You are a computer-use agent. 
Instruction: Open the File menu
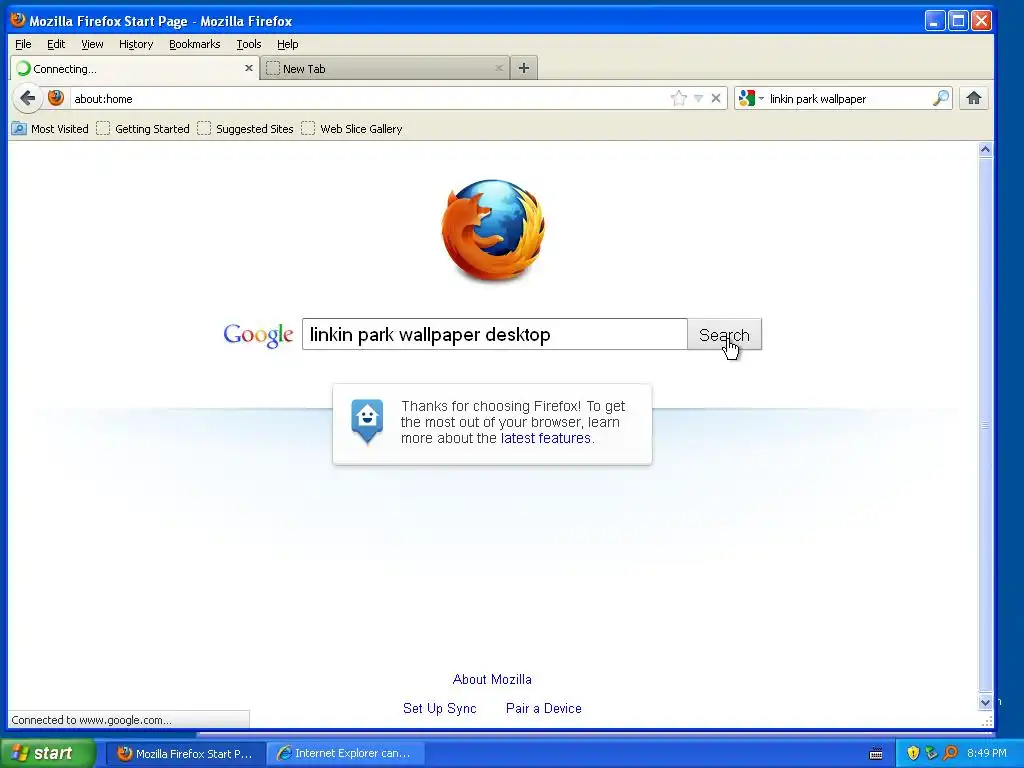(x=23, y=44)
